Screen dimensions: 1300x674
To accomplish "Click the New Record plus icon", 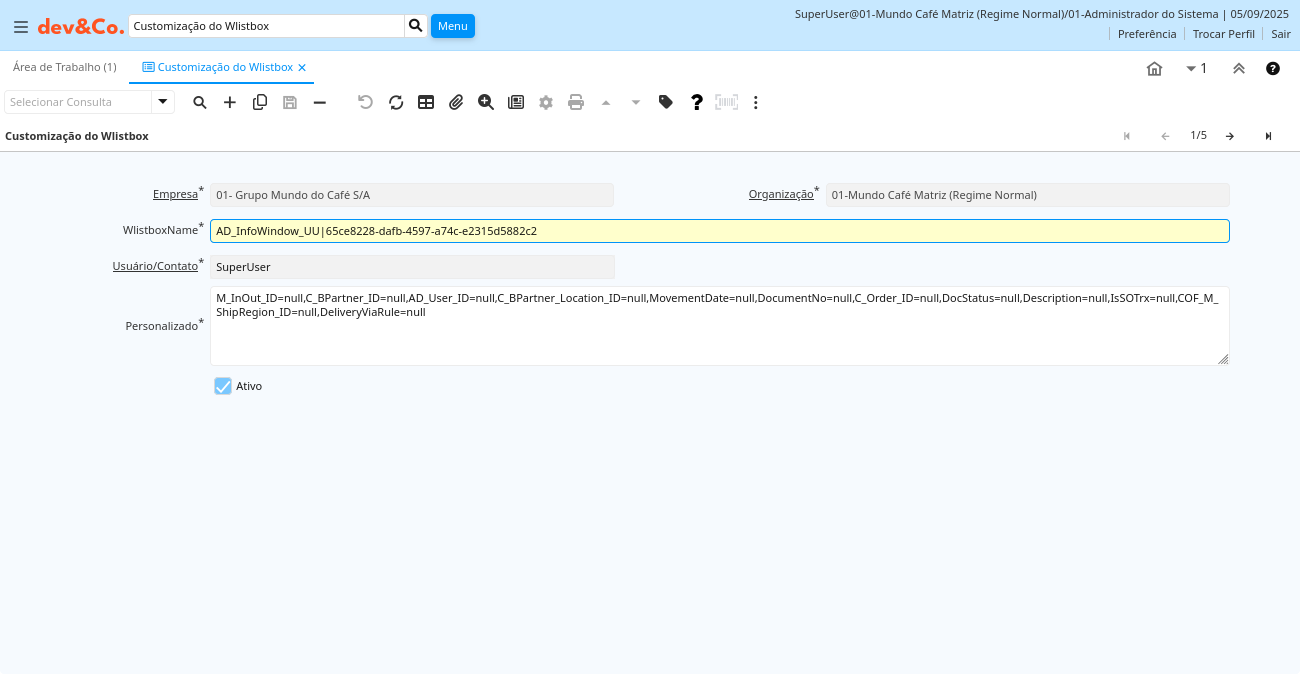I will click(x=230, y=102).
